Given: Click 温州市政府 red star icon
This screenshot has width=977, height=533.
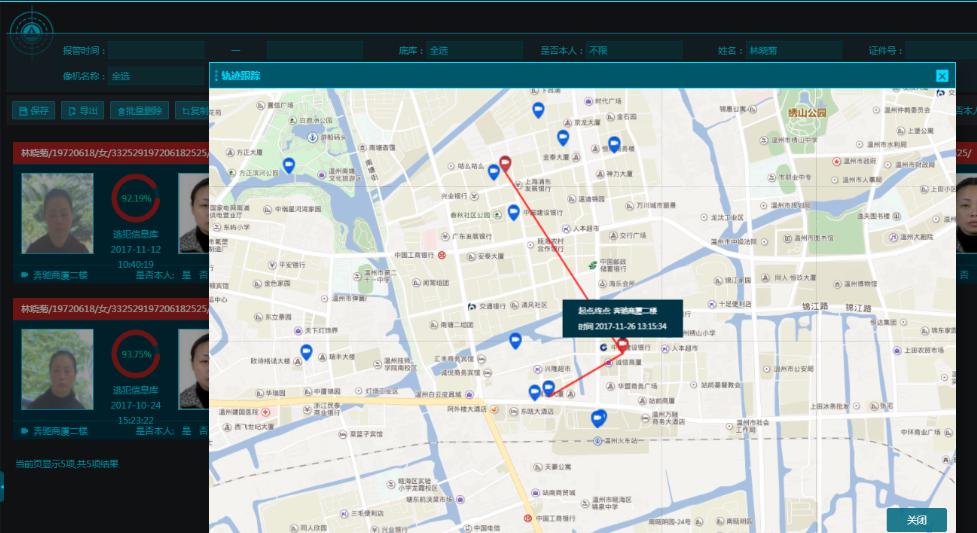Looking at the screenshot, I should click(x=837, y=161).
